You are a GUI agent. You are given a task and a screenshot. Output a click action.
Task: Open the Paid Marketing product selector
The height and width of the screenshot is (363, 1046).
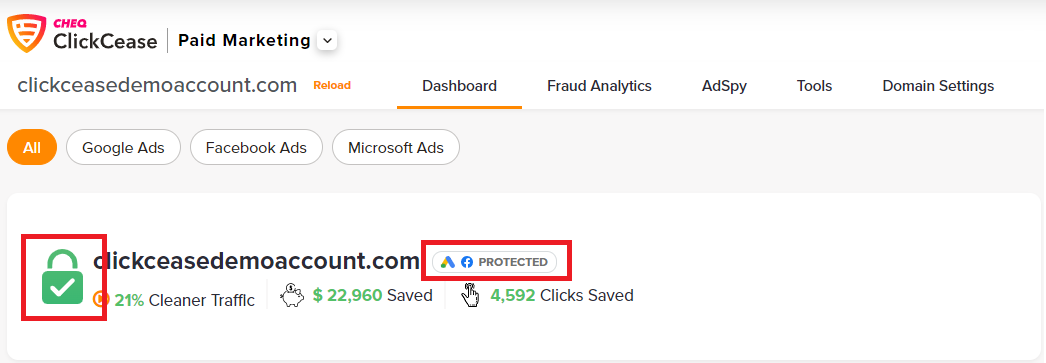(244, 41)
